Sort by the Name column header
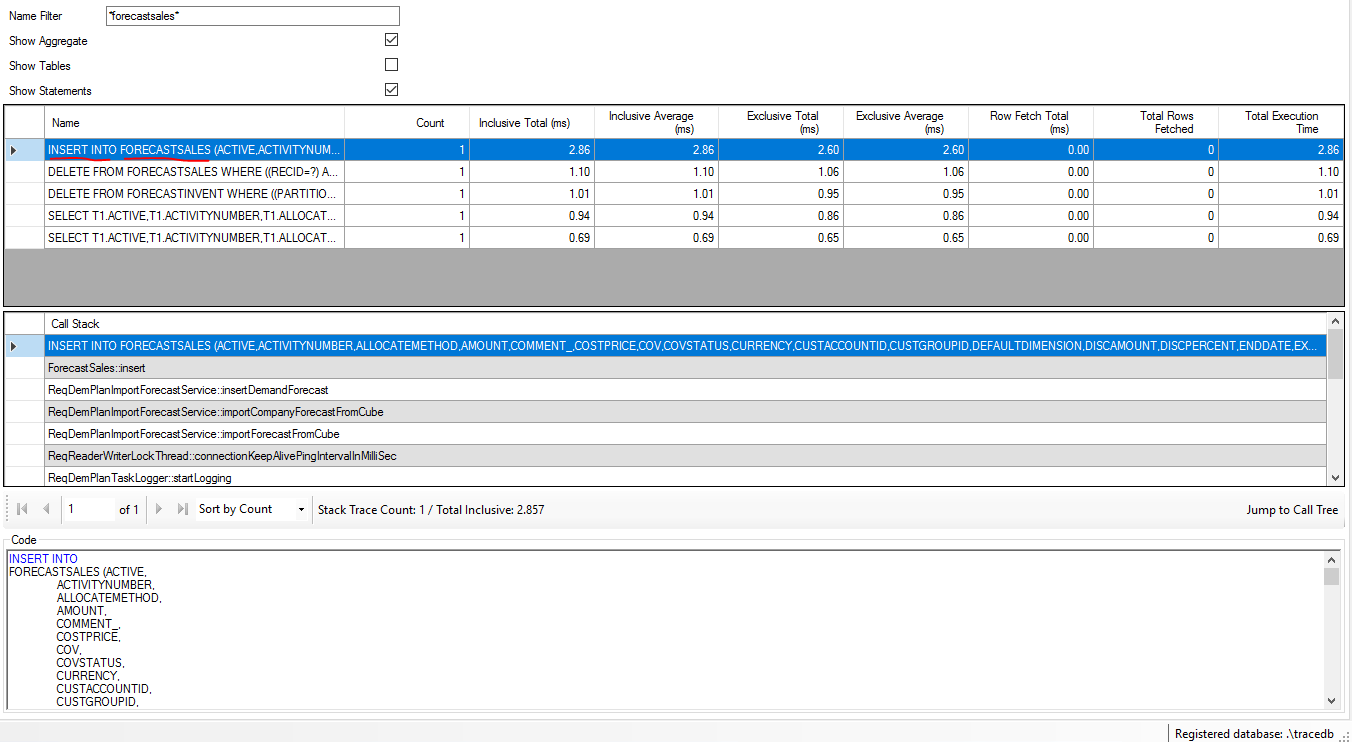The image size is (1352, 742). click(x=195, y=123)
